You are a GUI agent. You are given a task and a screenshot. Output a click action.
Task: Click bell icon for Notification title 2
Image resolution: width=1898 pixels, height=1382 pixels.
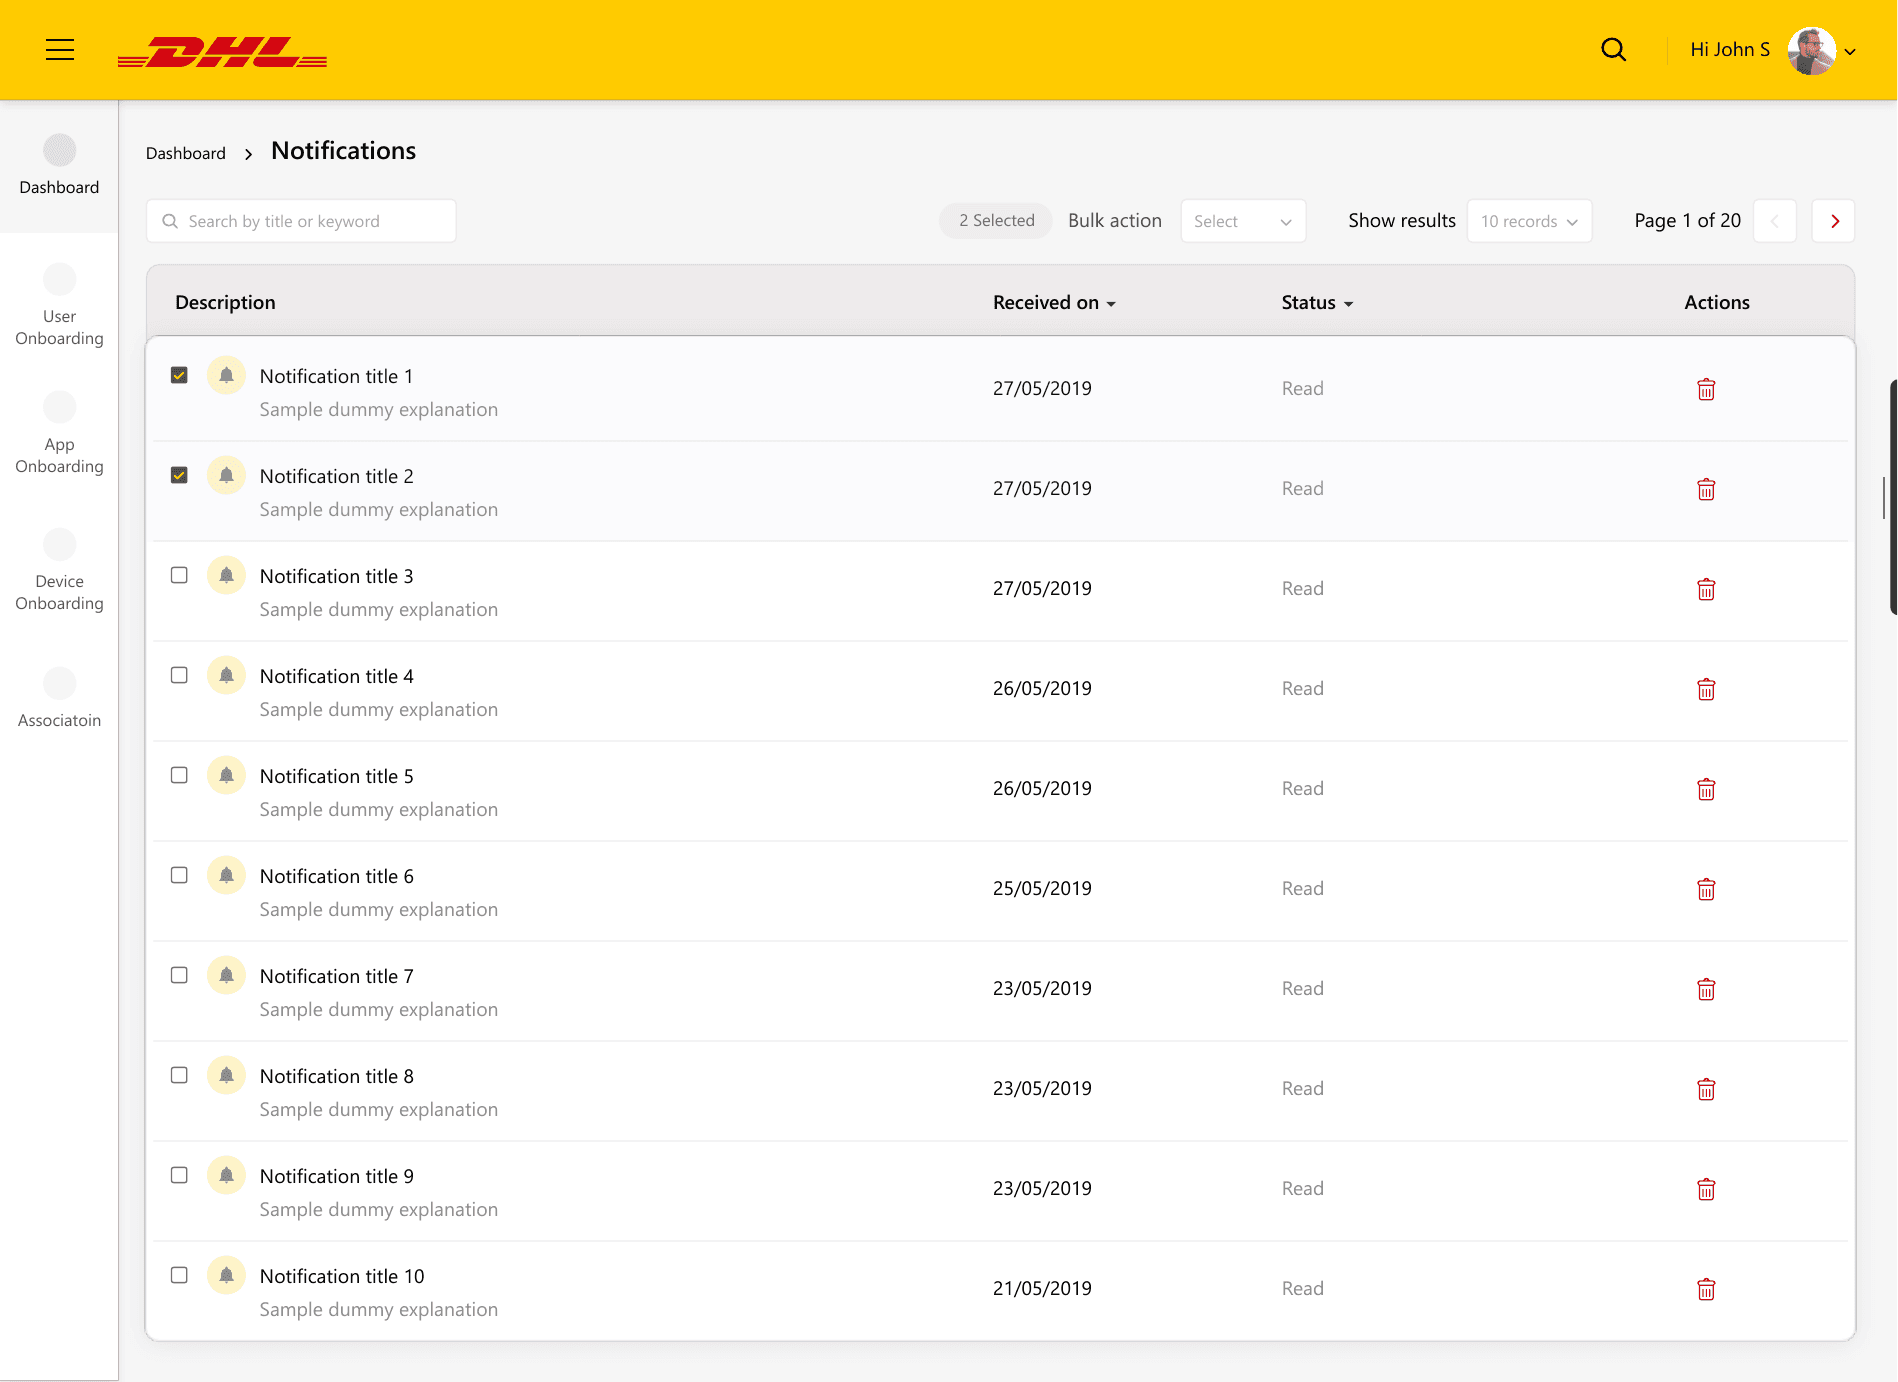pos(227,475)
